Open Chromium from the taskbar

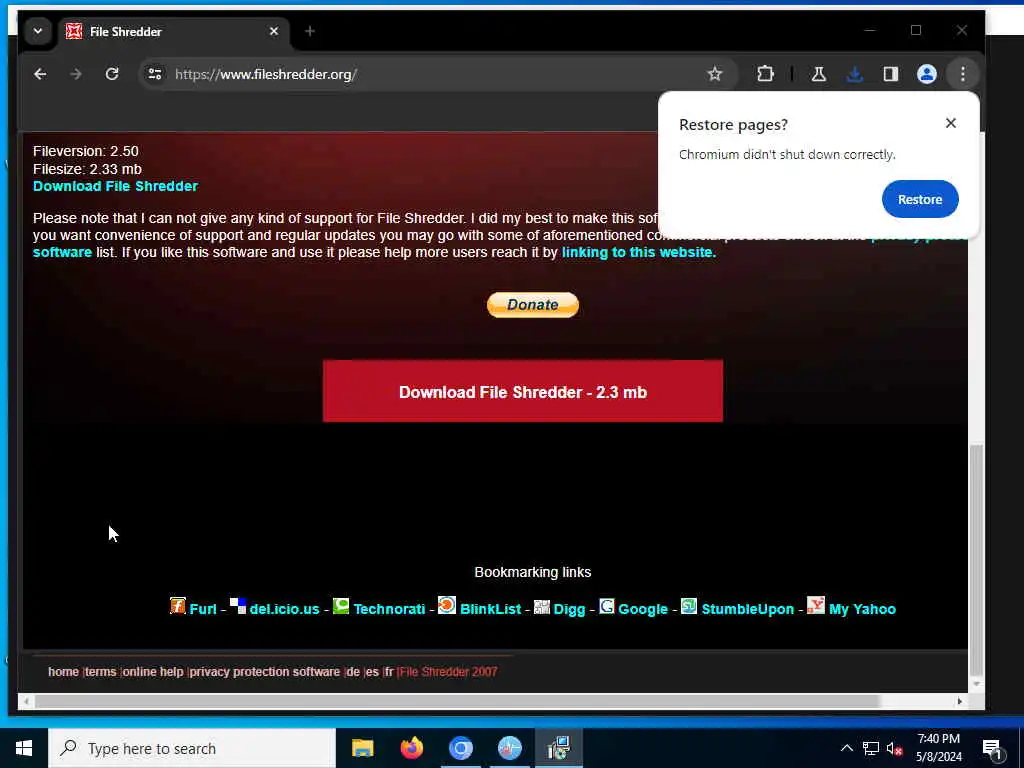pos(460,748)
